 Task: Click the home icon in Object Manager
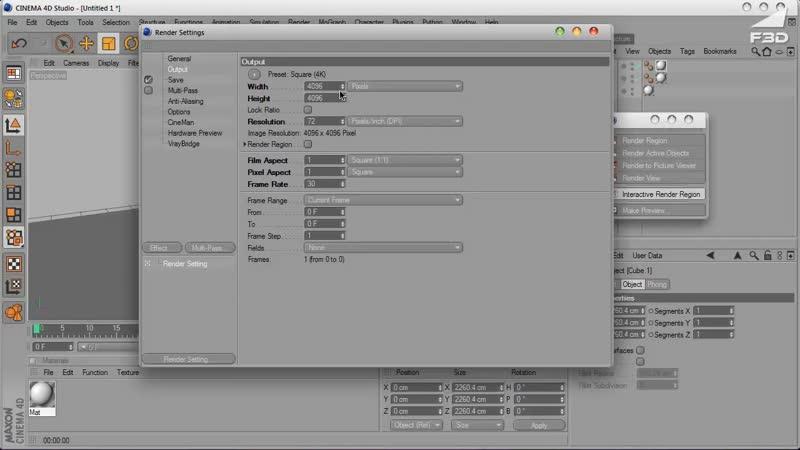pyautogui.click(x=767, y=52)
